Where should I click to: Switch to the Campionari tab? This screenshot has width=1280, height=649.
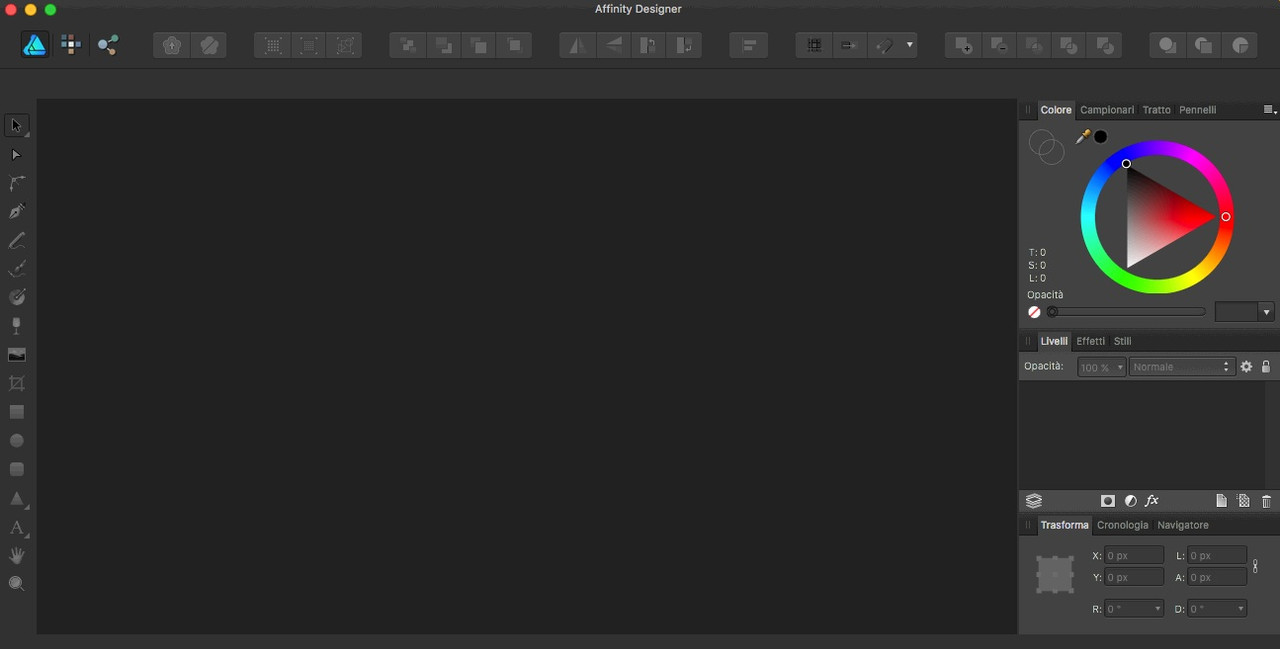[x=1107, y=110]
